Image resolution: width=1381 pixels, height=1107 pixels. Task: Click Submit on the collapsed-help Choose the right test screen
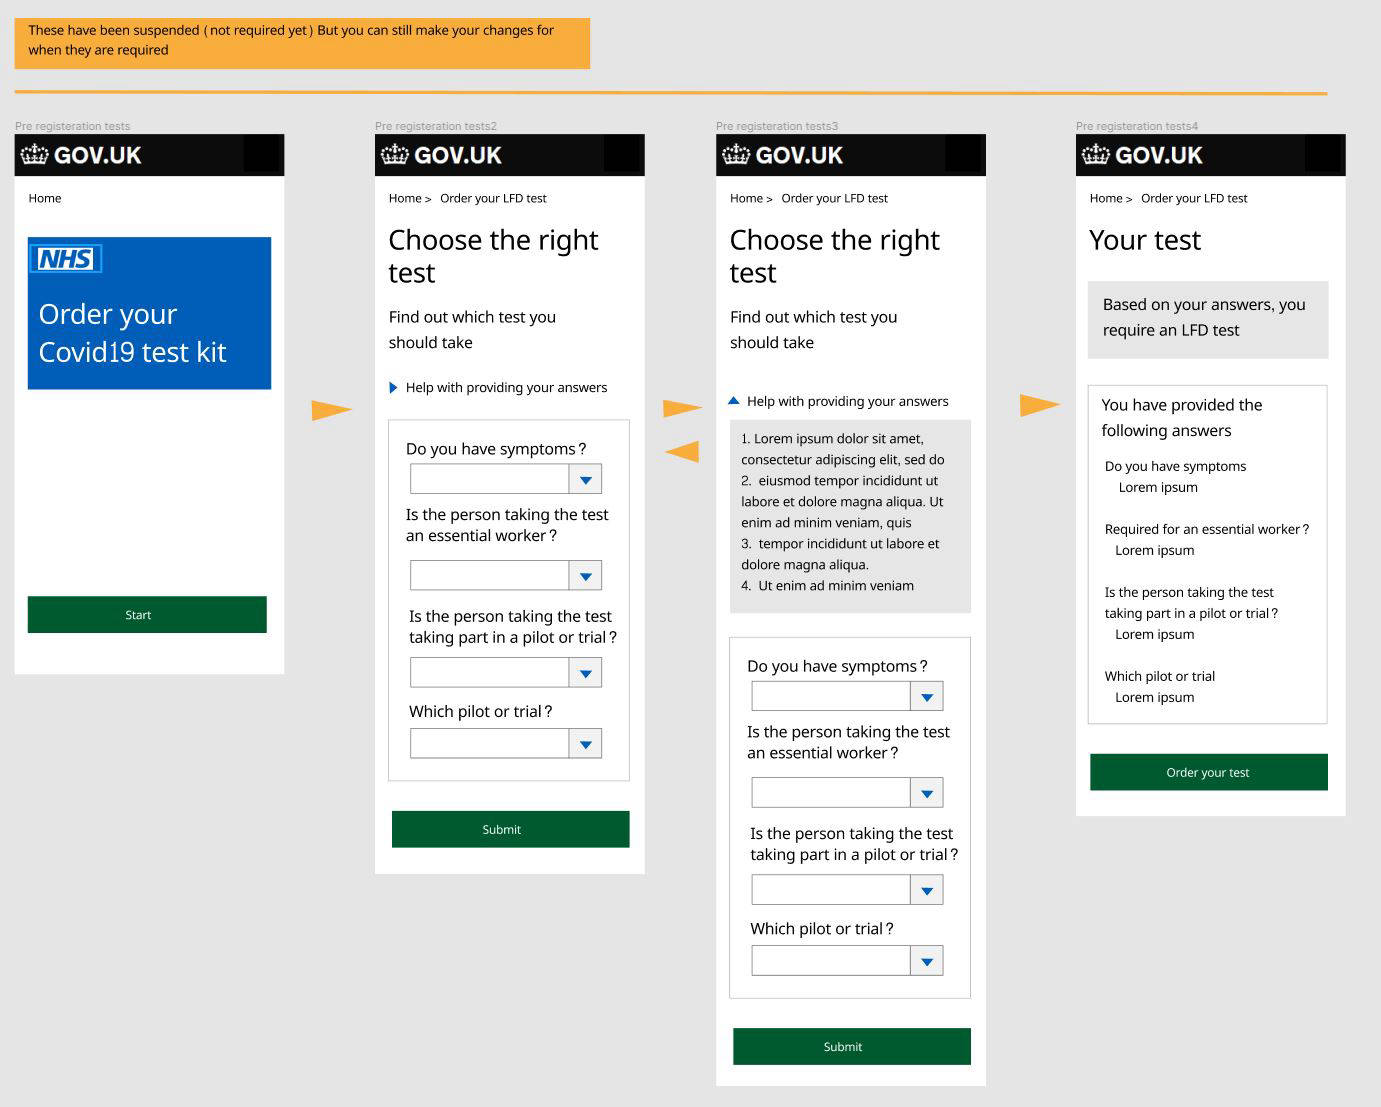pyautogui.click(x=510, y=829)
